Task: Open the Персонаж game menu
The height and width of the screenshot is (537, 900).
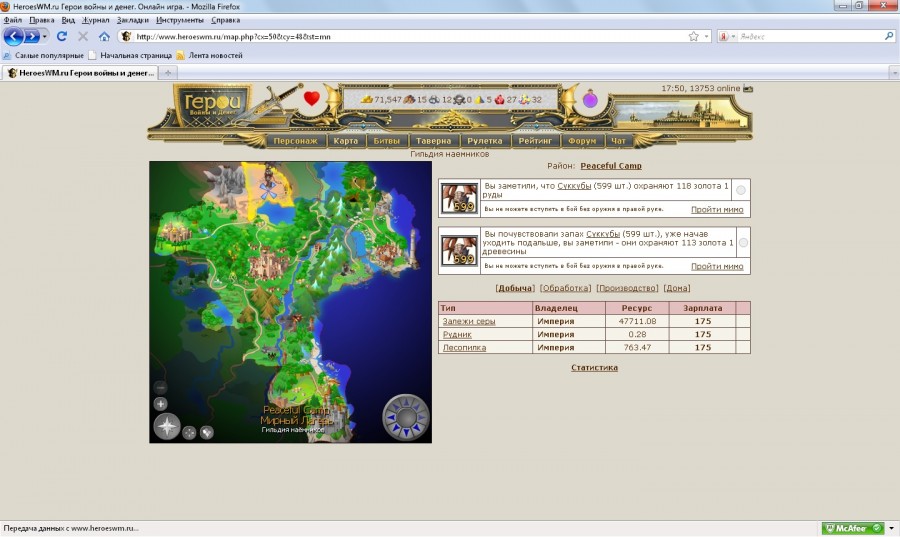Action: pyautogui.click(x=296, y=141)
